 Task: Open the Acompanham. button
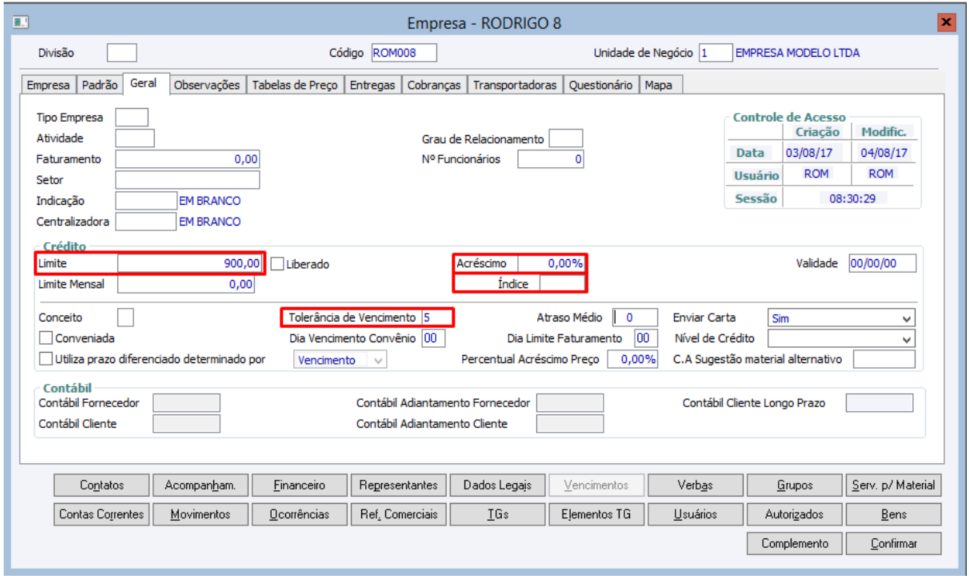[x=200, y=485]
